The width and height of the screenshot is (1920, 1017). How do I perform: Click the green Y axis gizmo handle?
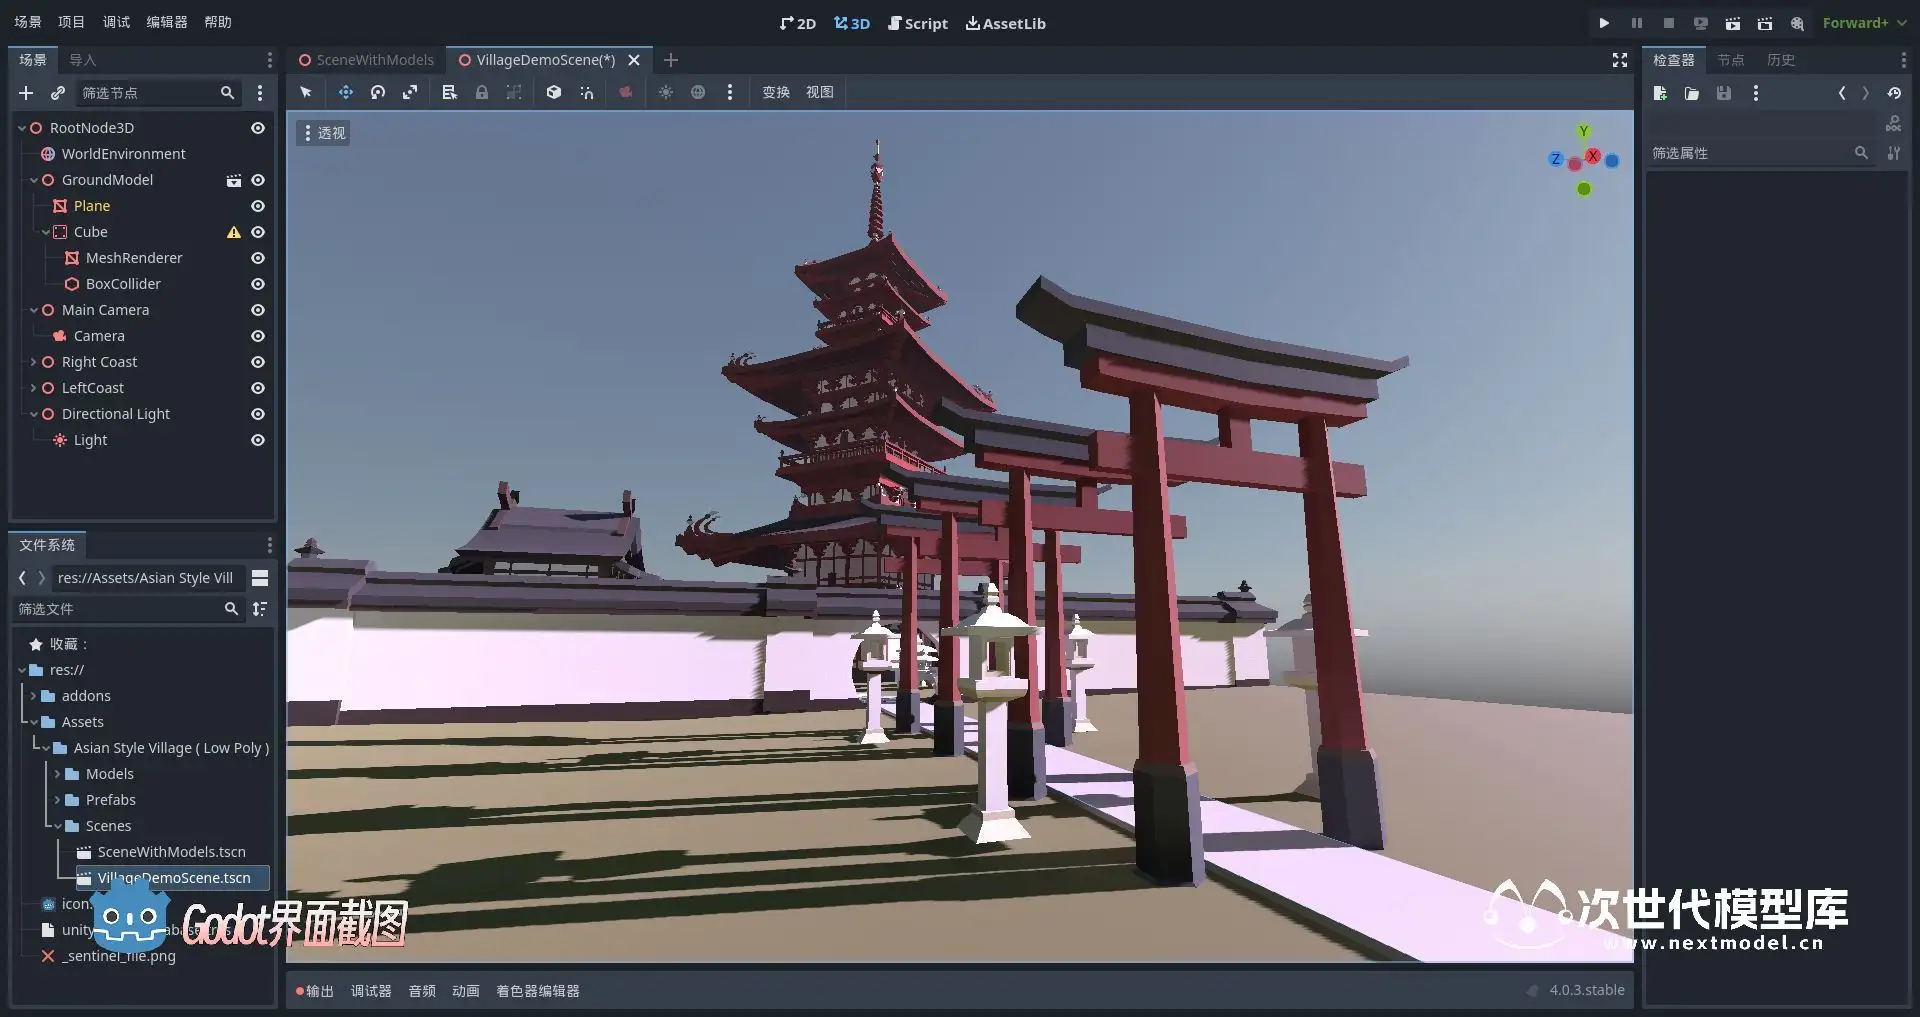click(x=1583, y=131)
